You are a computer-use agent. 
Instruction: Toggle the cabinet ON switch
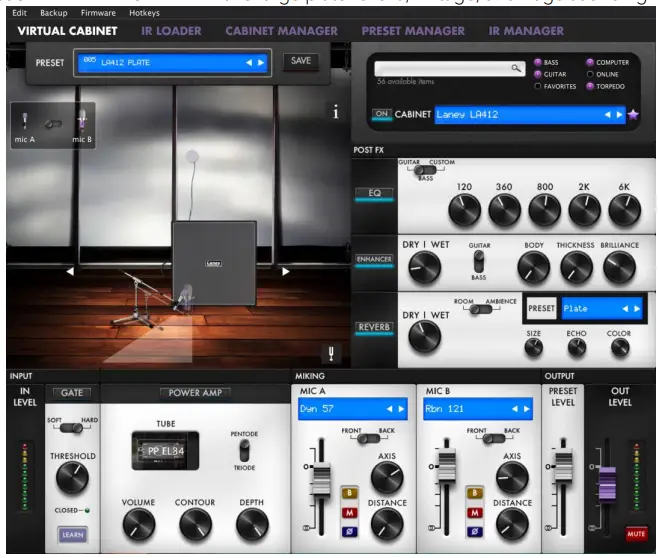coord(381,114)
